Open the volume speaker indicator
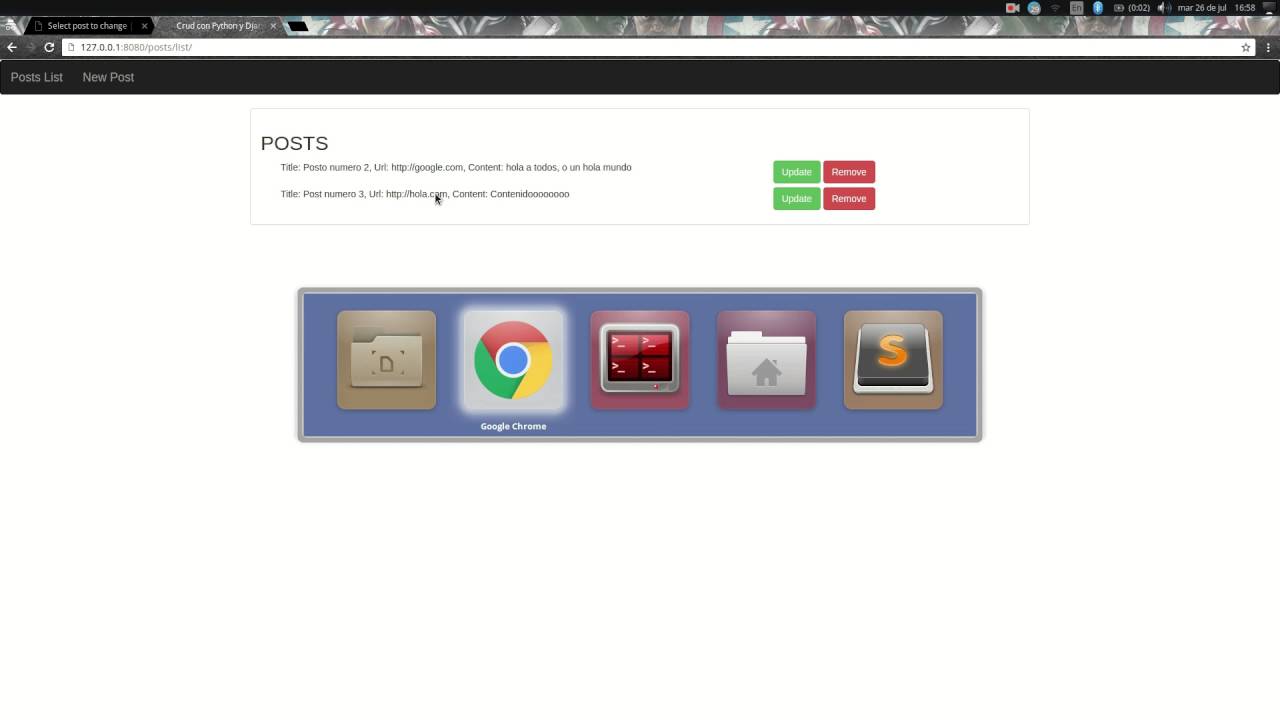This screenshot has width=1280, height=720. (1164, 8)
